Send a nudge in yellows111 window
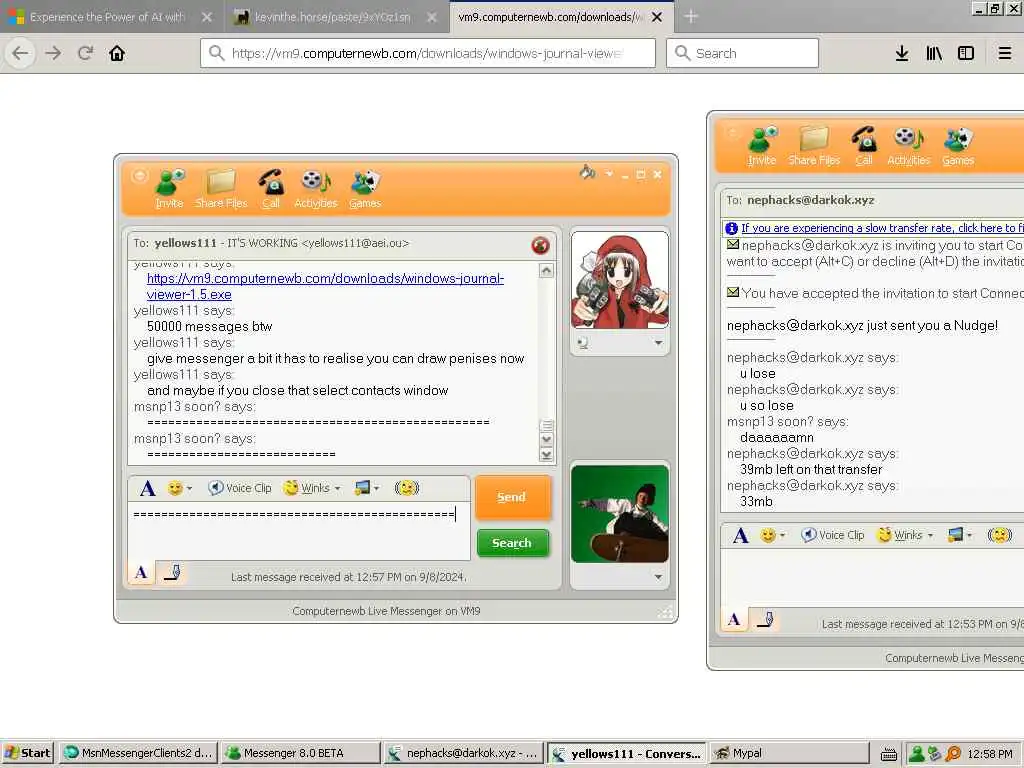Screen dimensions: 1024x768 tap(406, 488)
